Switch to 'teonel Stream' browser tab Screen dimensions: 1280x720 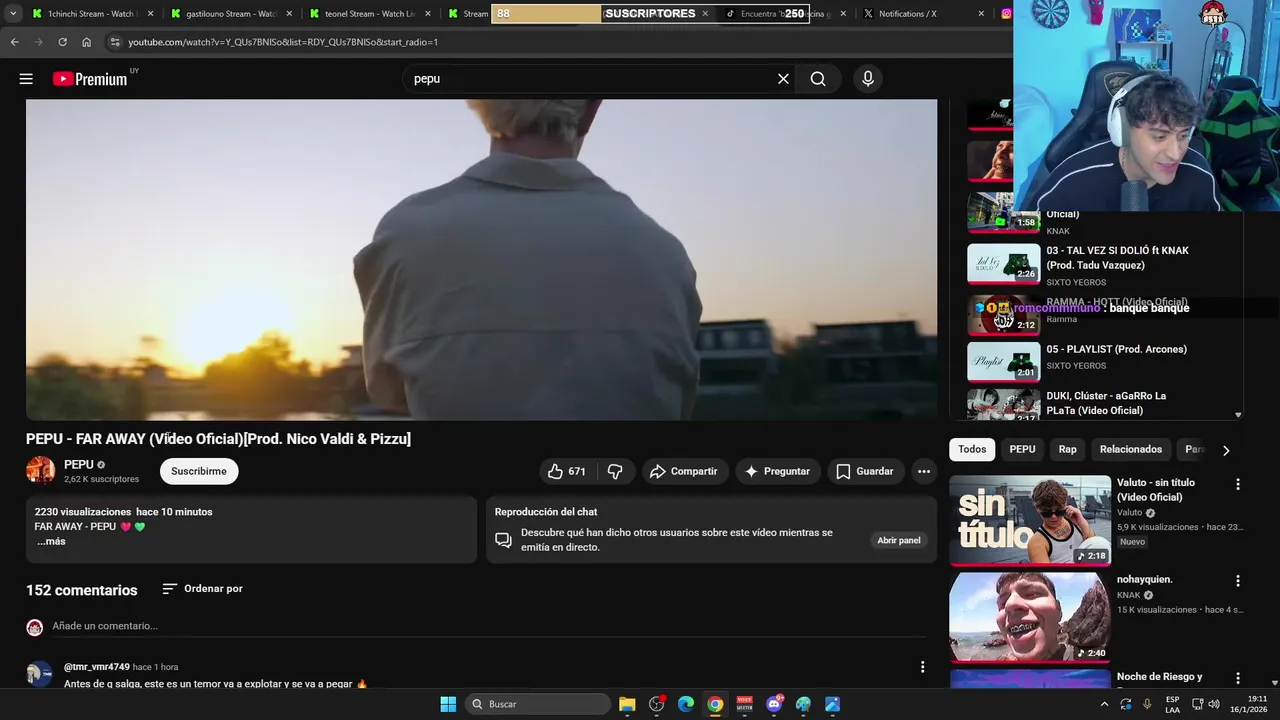(368, 14)
